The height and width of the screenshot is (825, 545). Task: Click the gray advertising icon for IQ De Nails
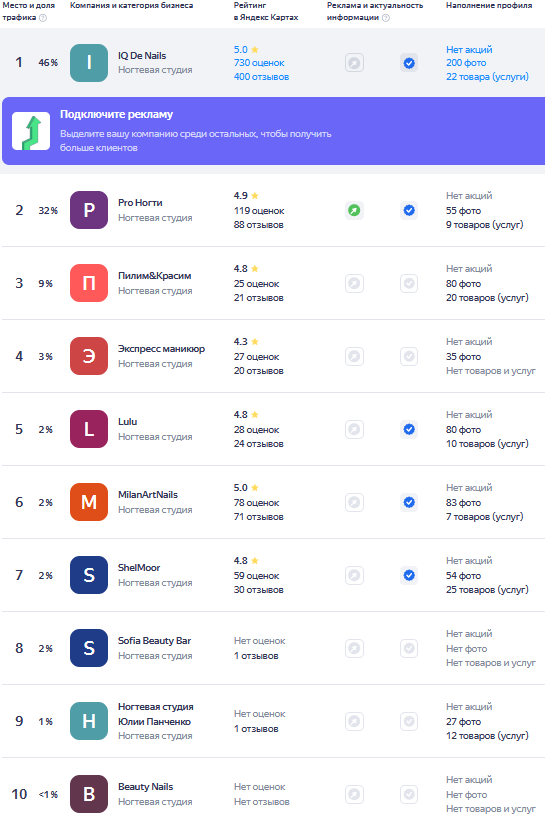coord(355,63)
